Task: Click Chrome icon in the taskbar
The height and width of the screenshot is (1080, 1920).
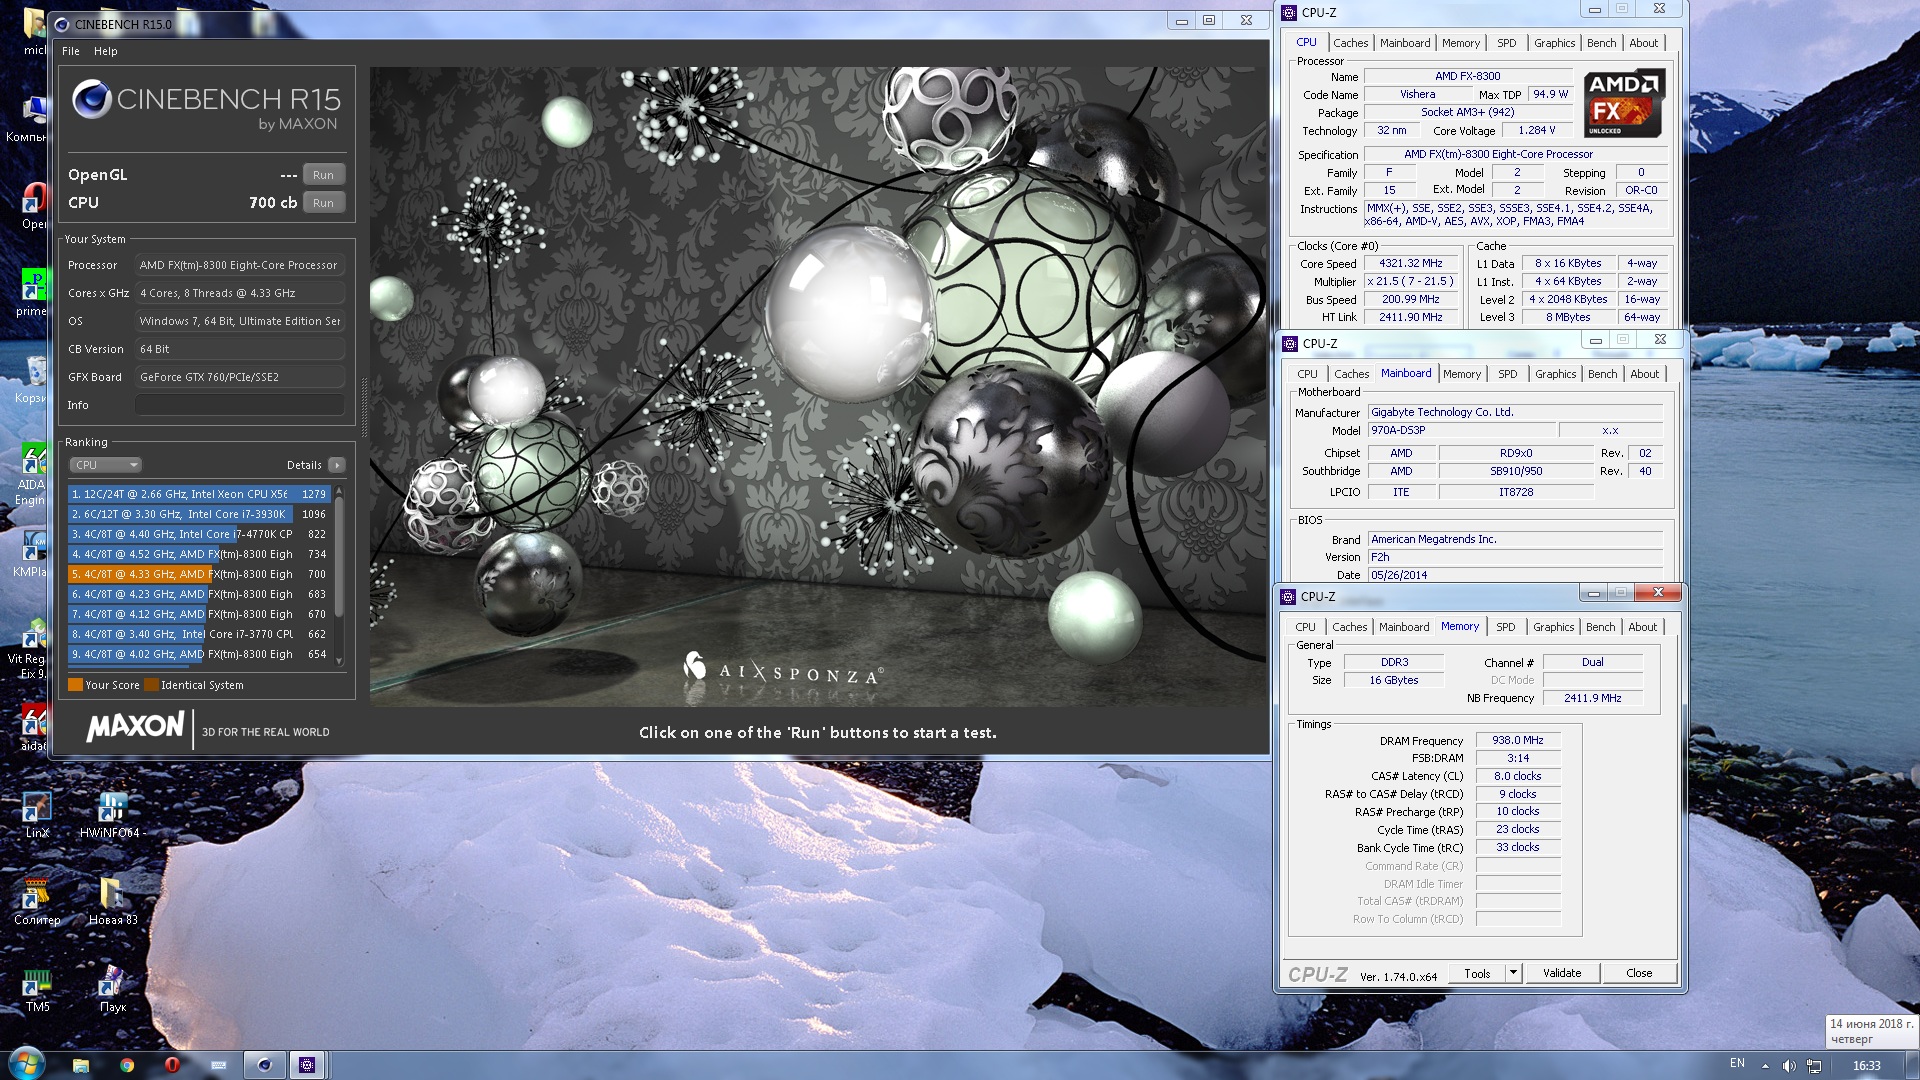Action: (127, 1065)
